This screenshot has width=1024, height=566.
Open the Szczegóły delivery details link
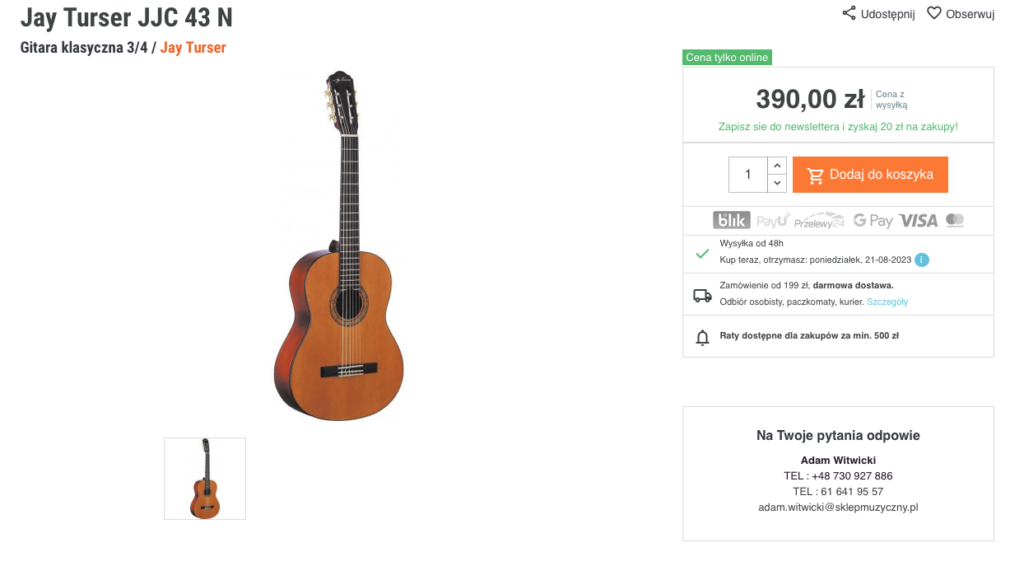tap(887, 302)
